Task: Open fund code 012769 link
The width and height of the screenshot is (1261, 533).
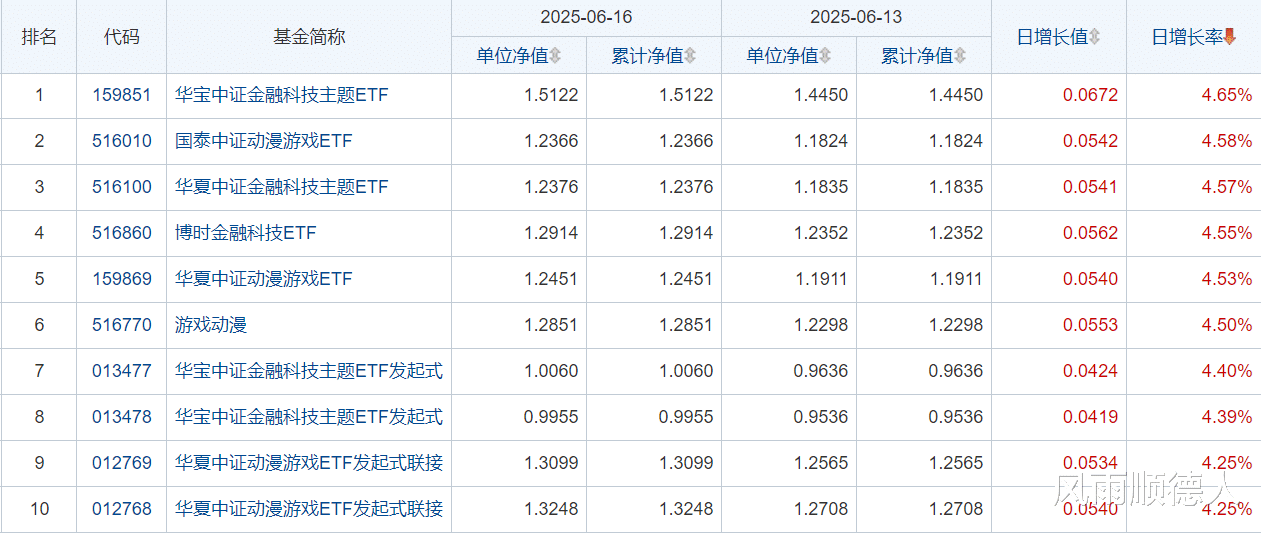Action: pos(122,463)
